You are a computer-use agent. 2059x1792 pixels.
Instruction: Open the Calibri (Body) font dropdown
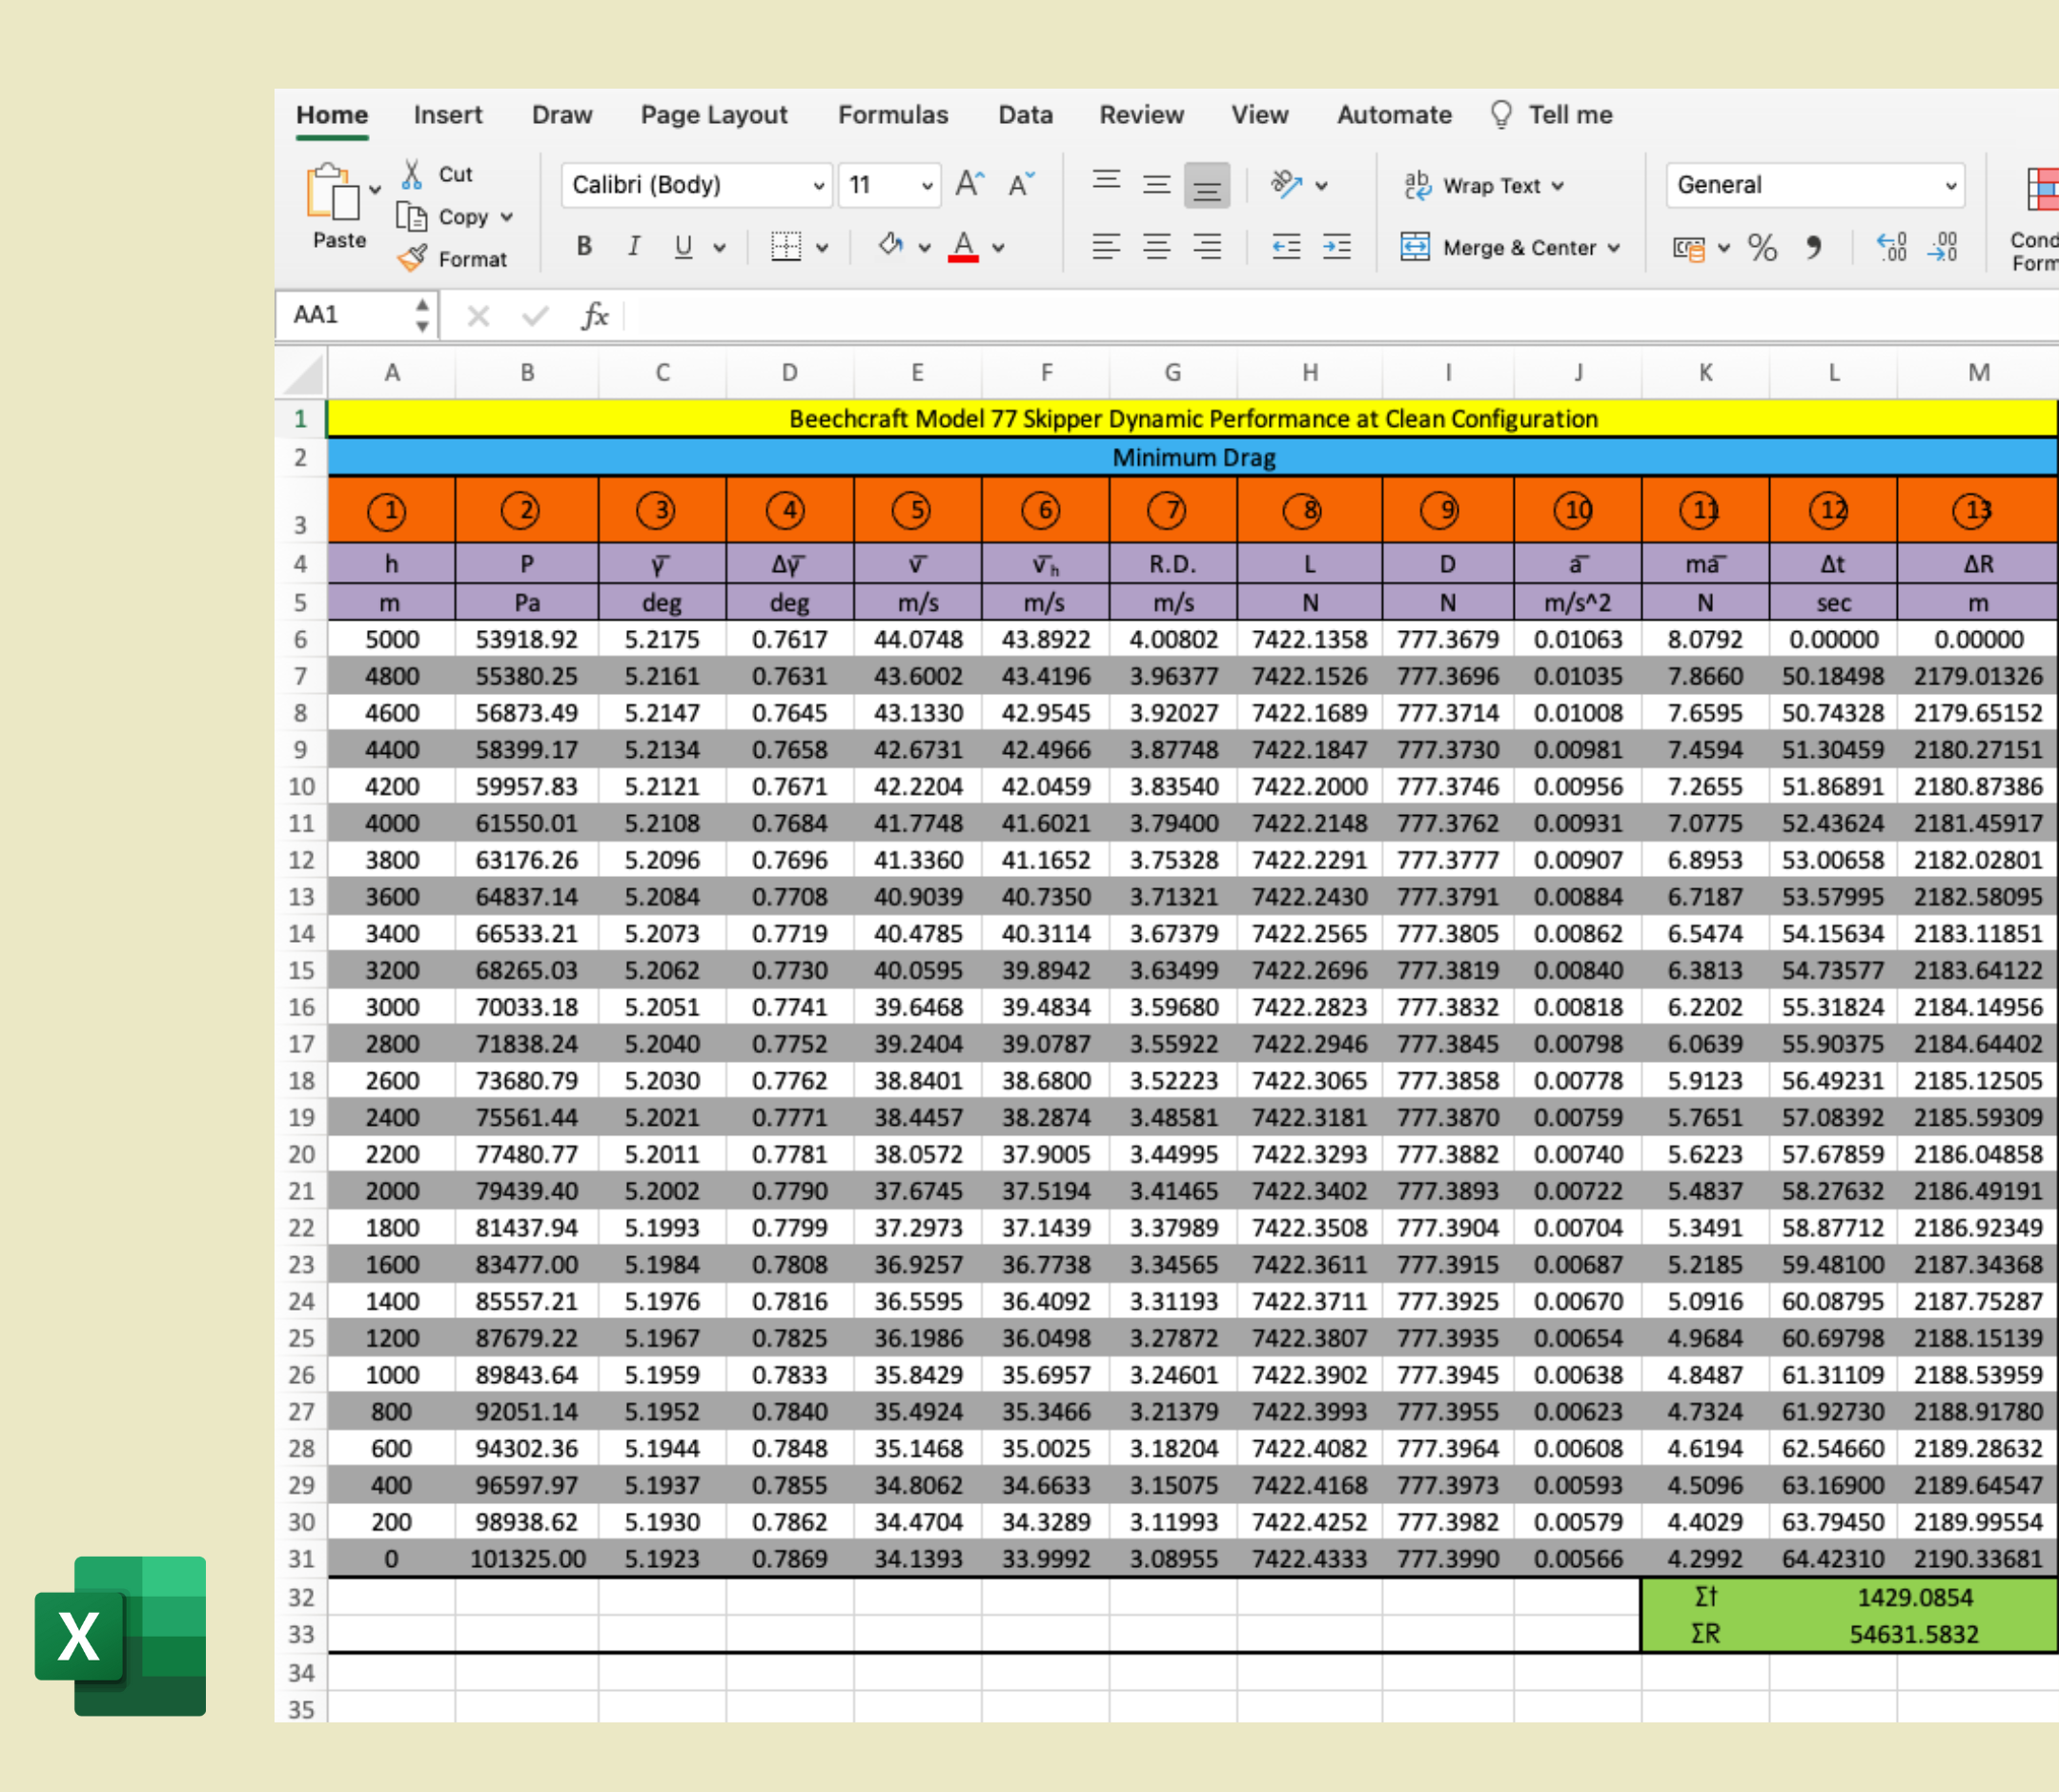818,185
